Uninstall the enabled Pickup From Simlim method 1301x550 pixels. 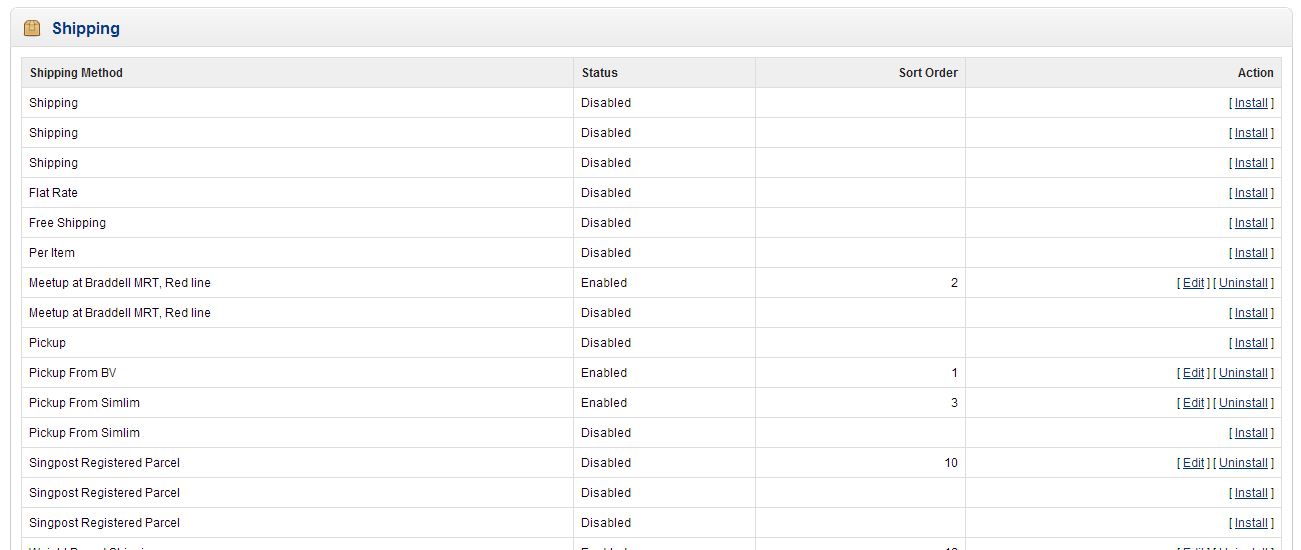tap(1243, 403)
